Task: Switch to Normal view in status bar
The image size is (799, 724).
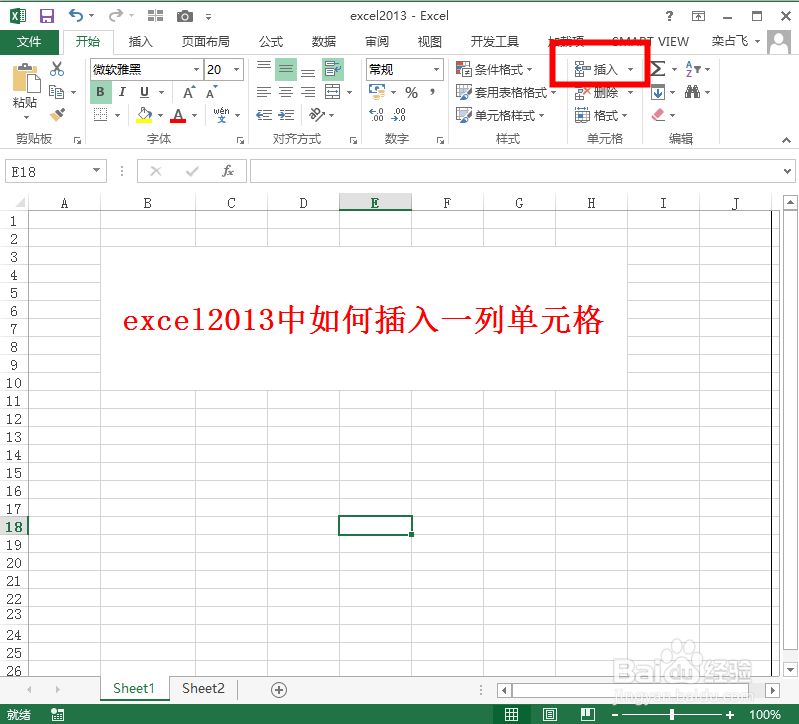Action: 511,714
